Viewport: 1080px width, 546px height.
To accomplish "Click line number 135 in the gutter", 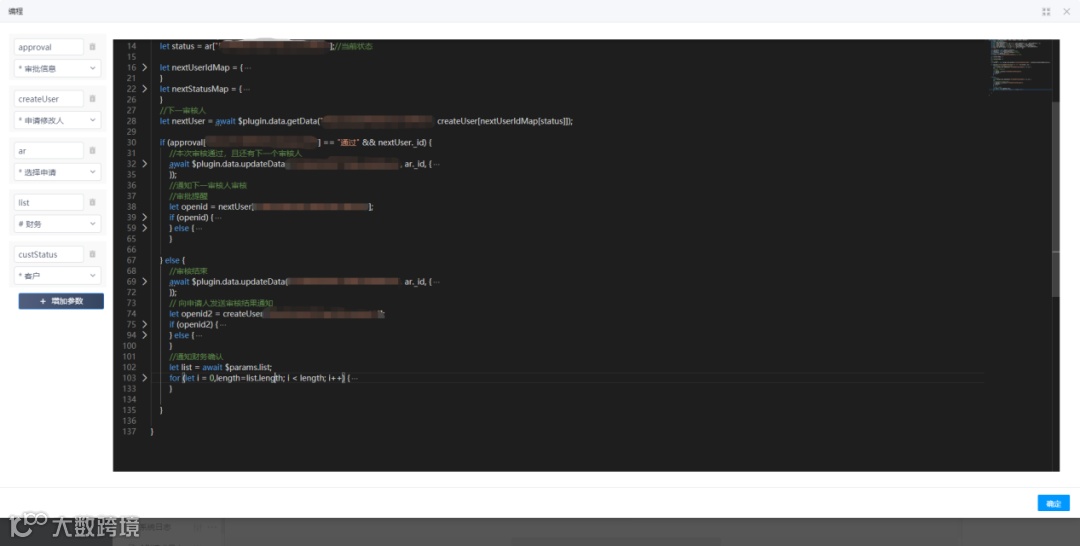I will point(128,410).
